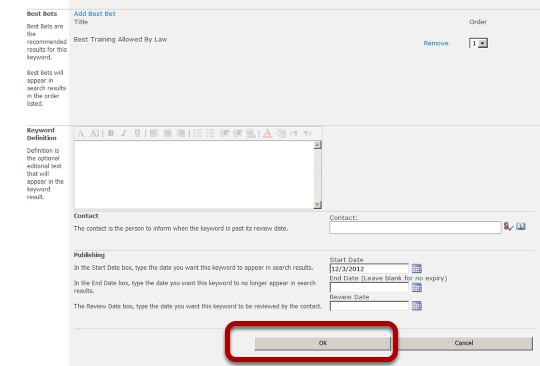Screen dimensions: 540x366
Task: Open calendar picker for End Date
Action: pos(417,287)
